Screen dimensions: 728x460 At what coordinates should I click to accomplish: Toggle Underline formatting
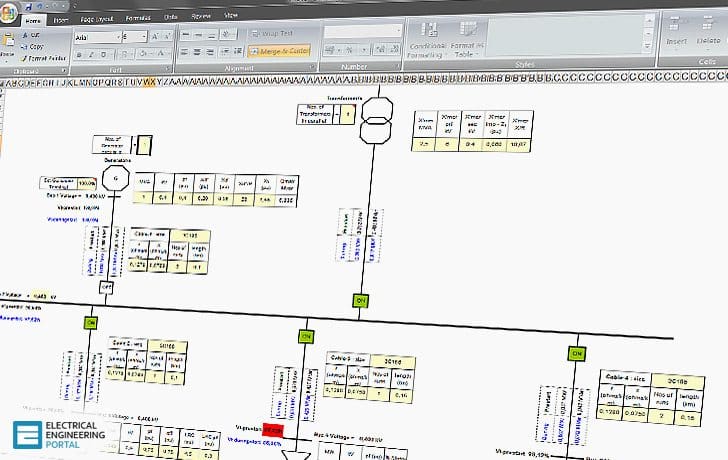[103, 55]
